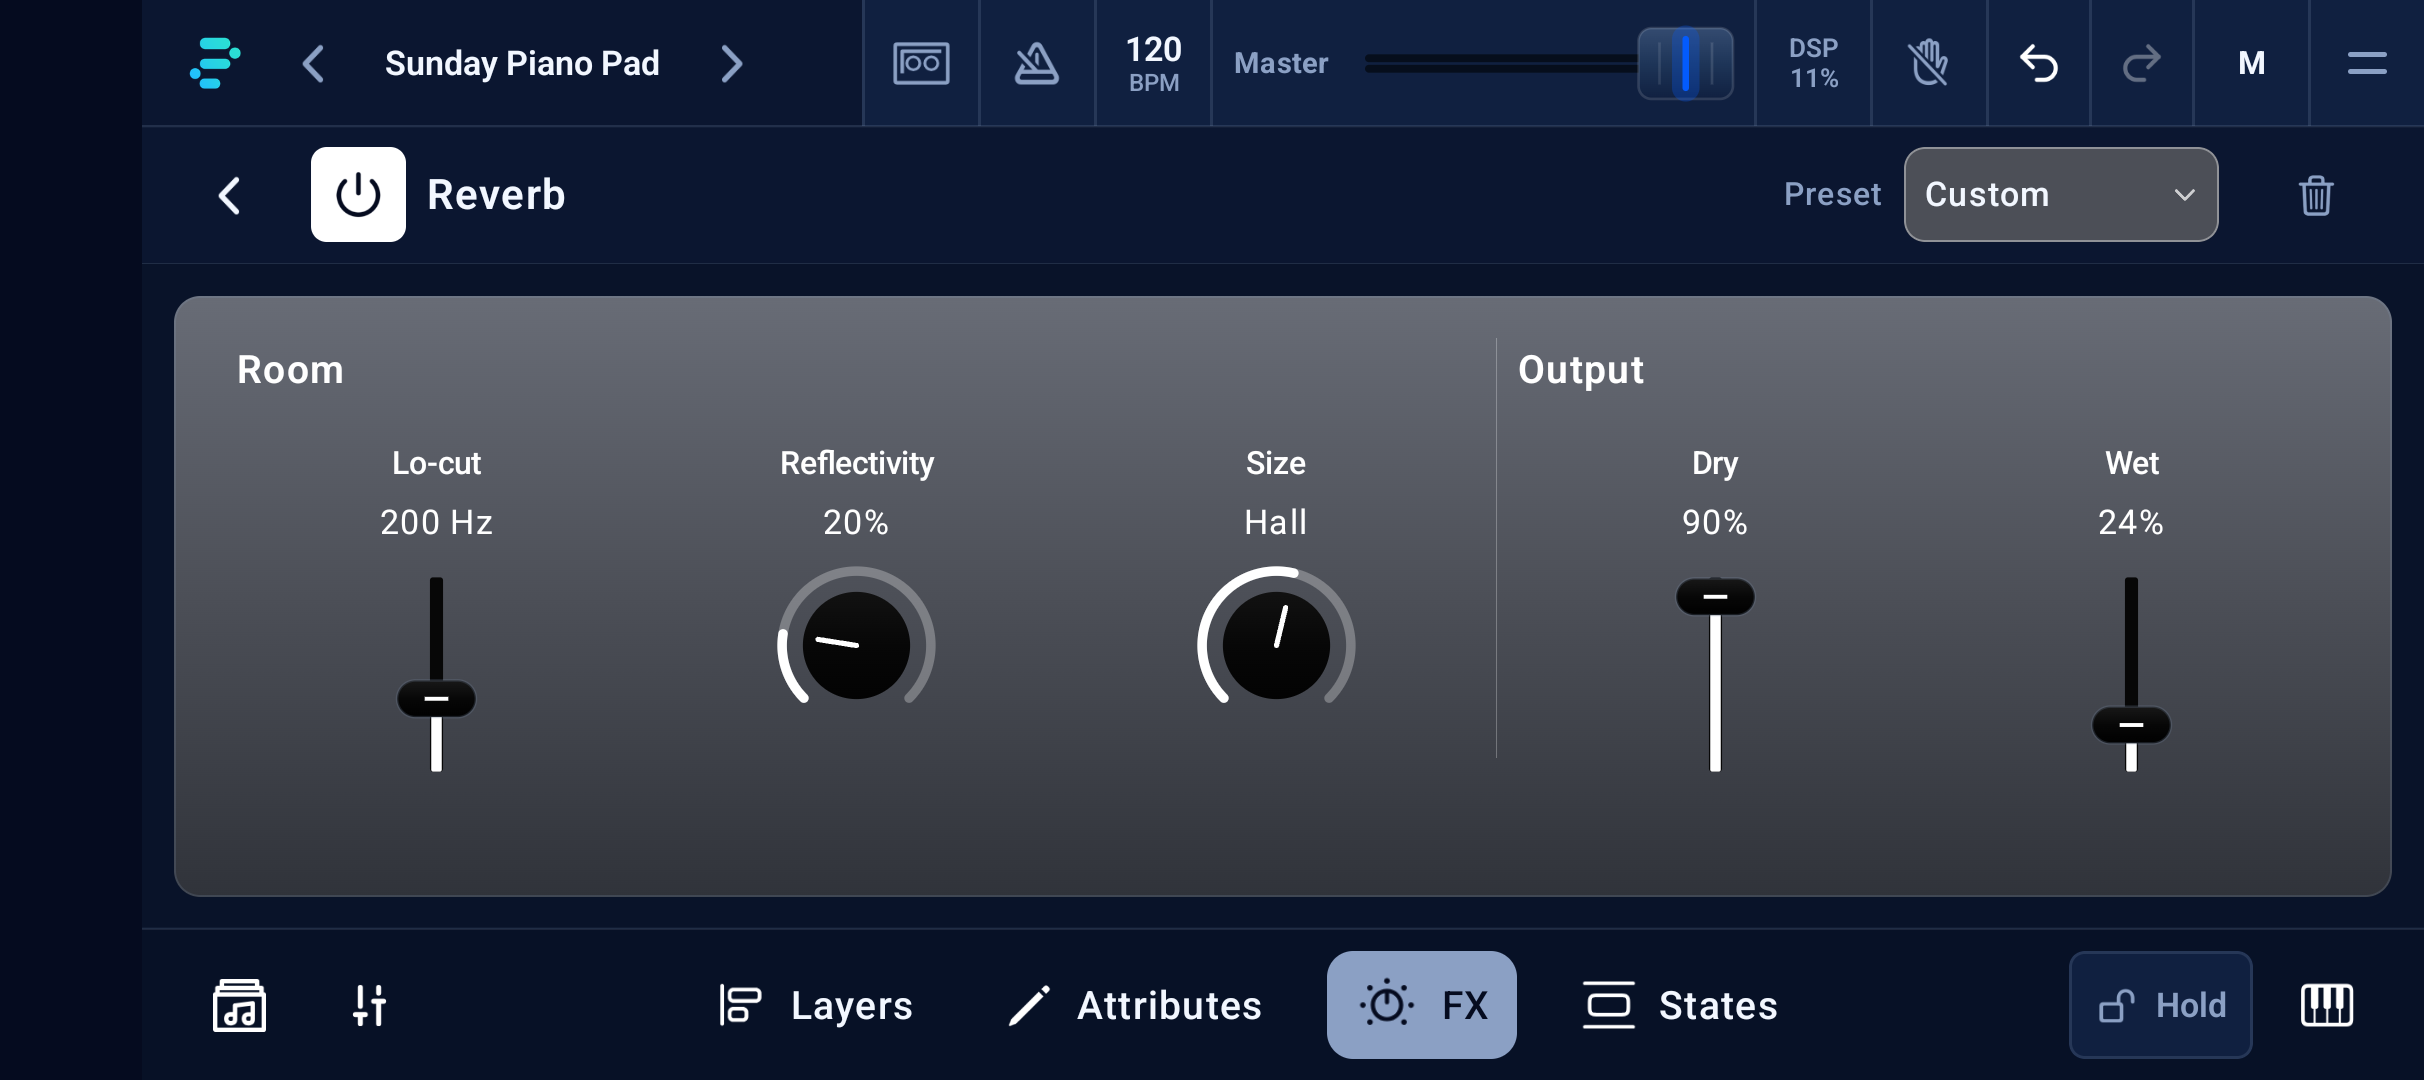Toggle the Hold lock button
2424x1080 pixels.
2161,1005
